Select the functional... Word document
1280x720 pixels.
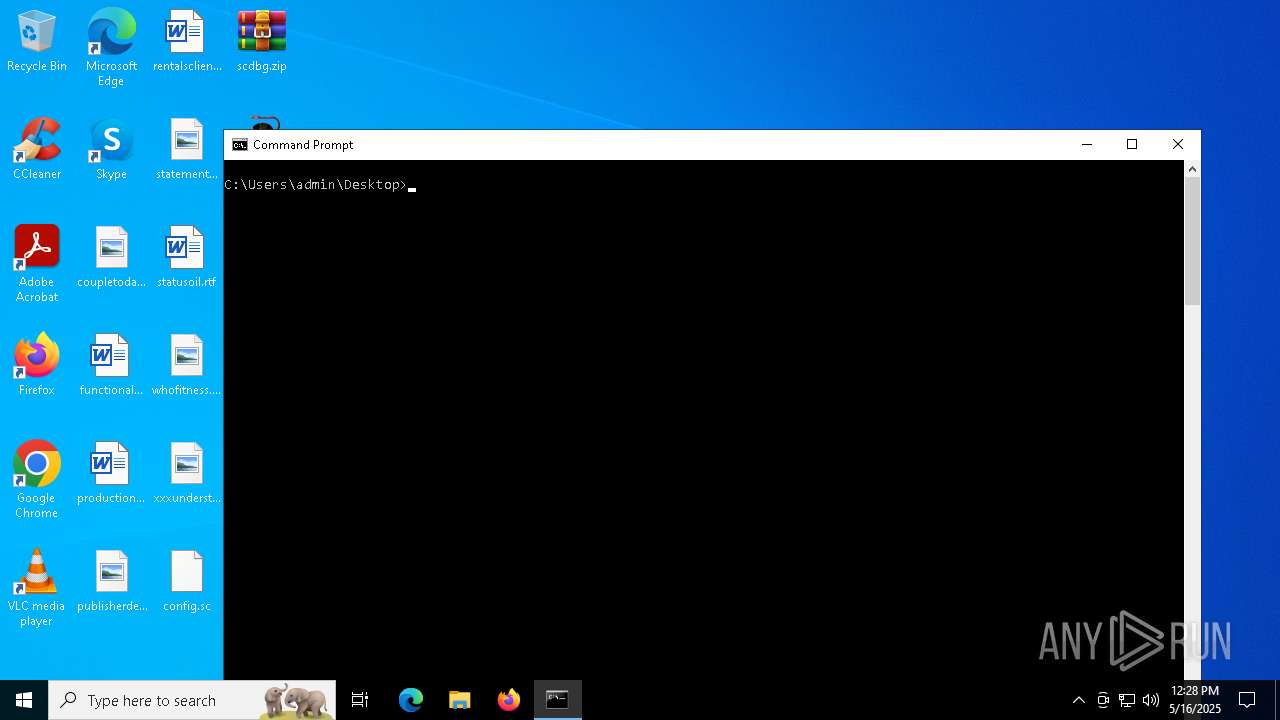111,366
